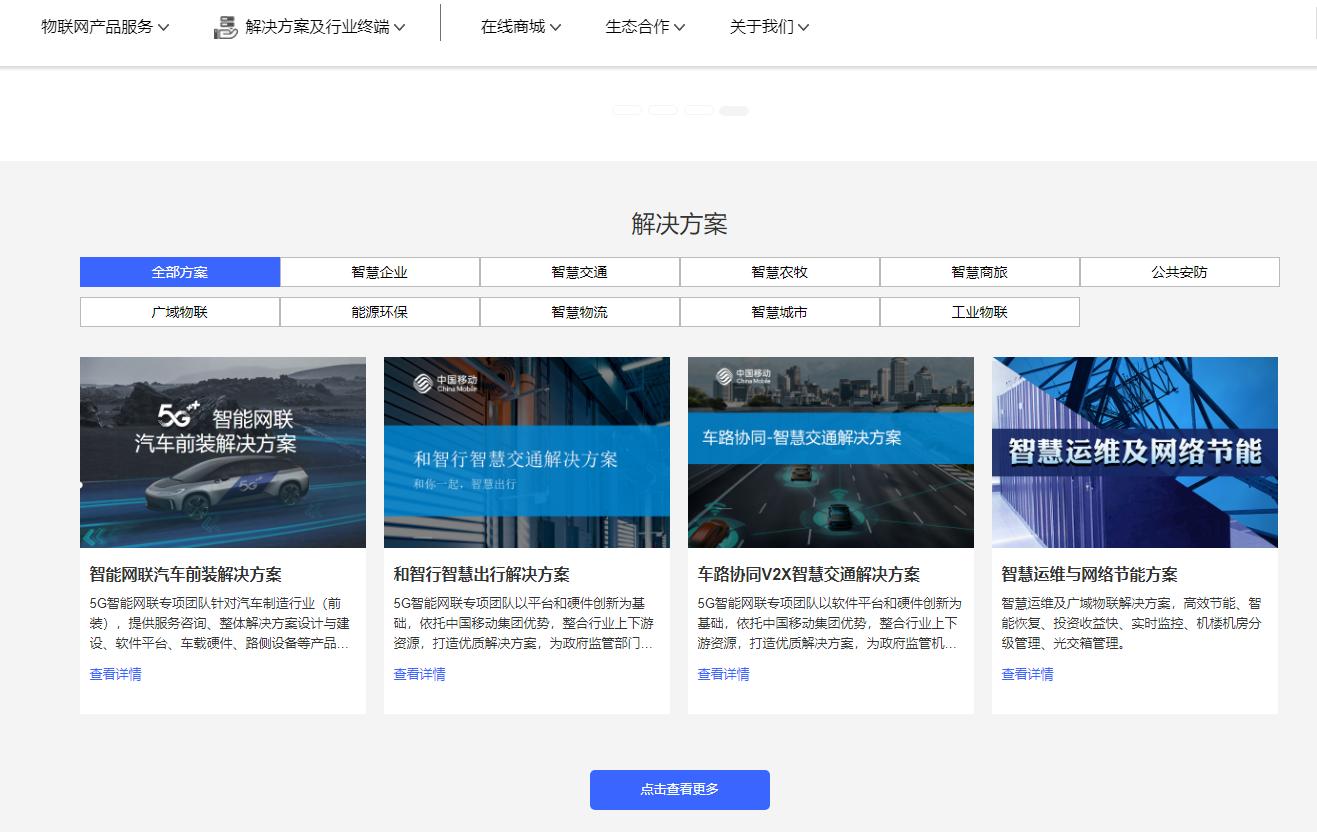Open the 智慧物流 solutions tab
The height and width of the screenshot is (832, 1317).
pos(579,311)
